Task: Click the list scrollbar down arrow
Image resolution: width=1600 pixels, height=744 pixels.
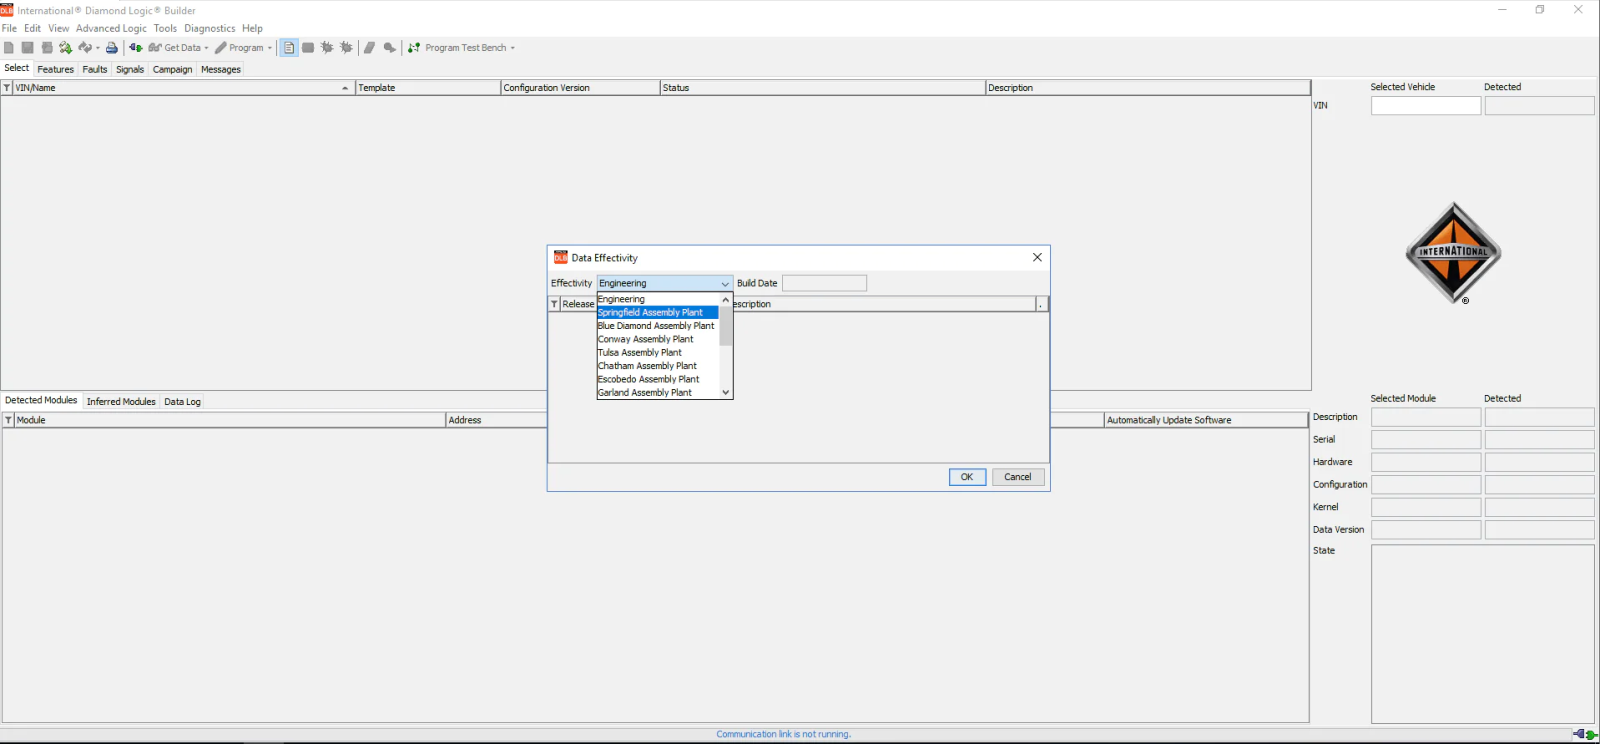Action: tap(726, 392)
